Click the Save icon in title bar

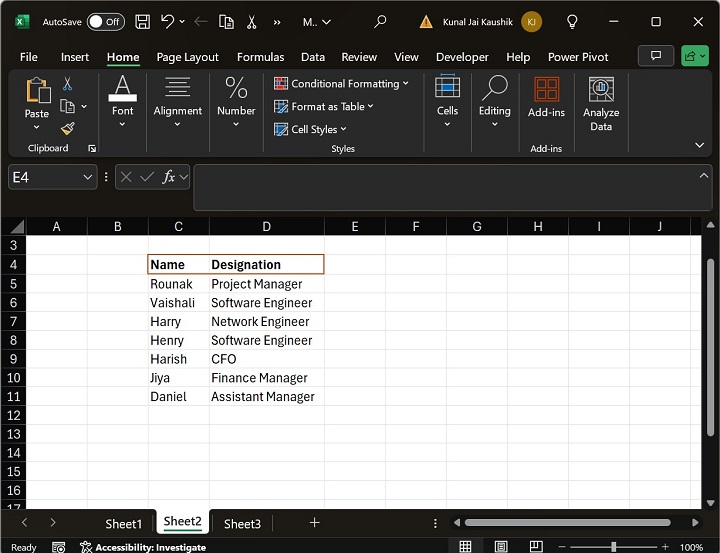click(x=143, y=21)
